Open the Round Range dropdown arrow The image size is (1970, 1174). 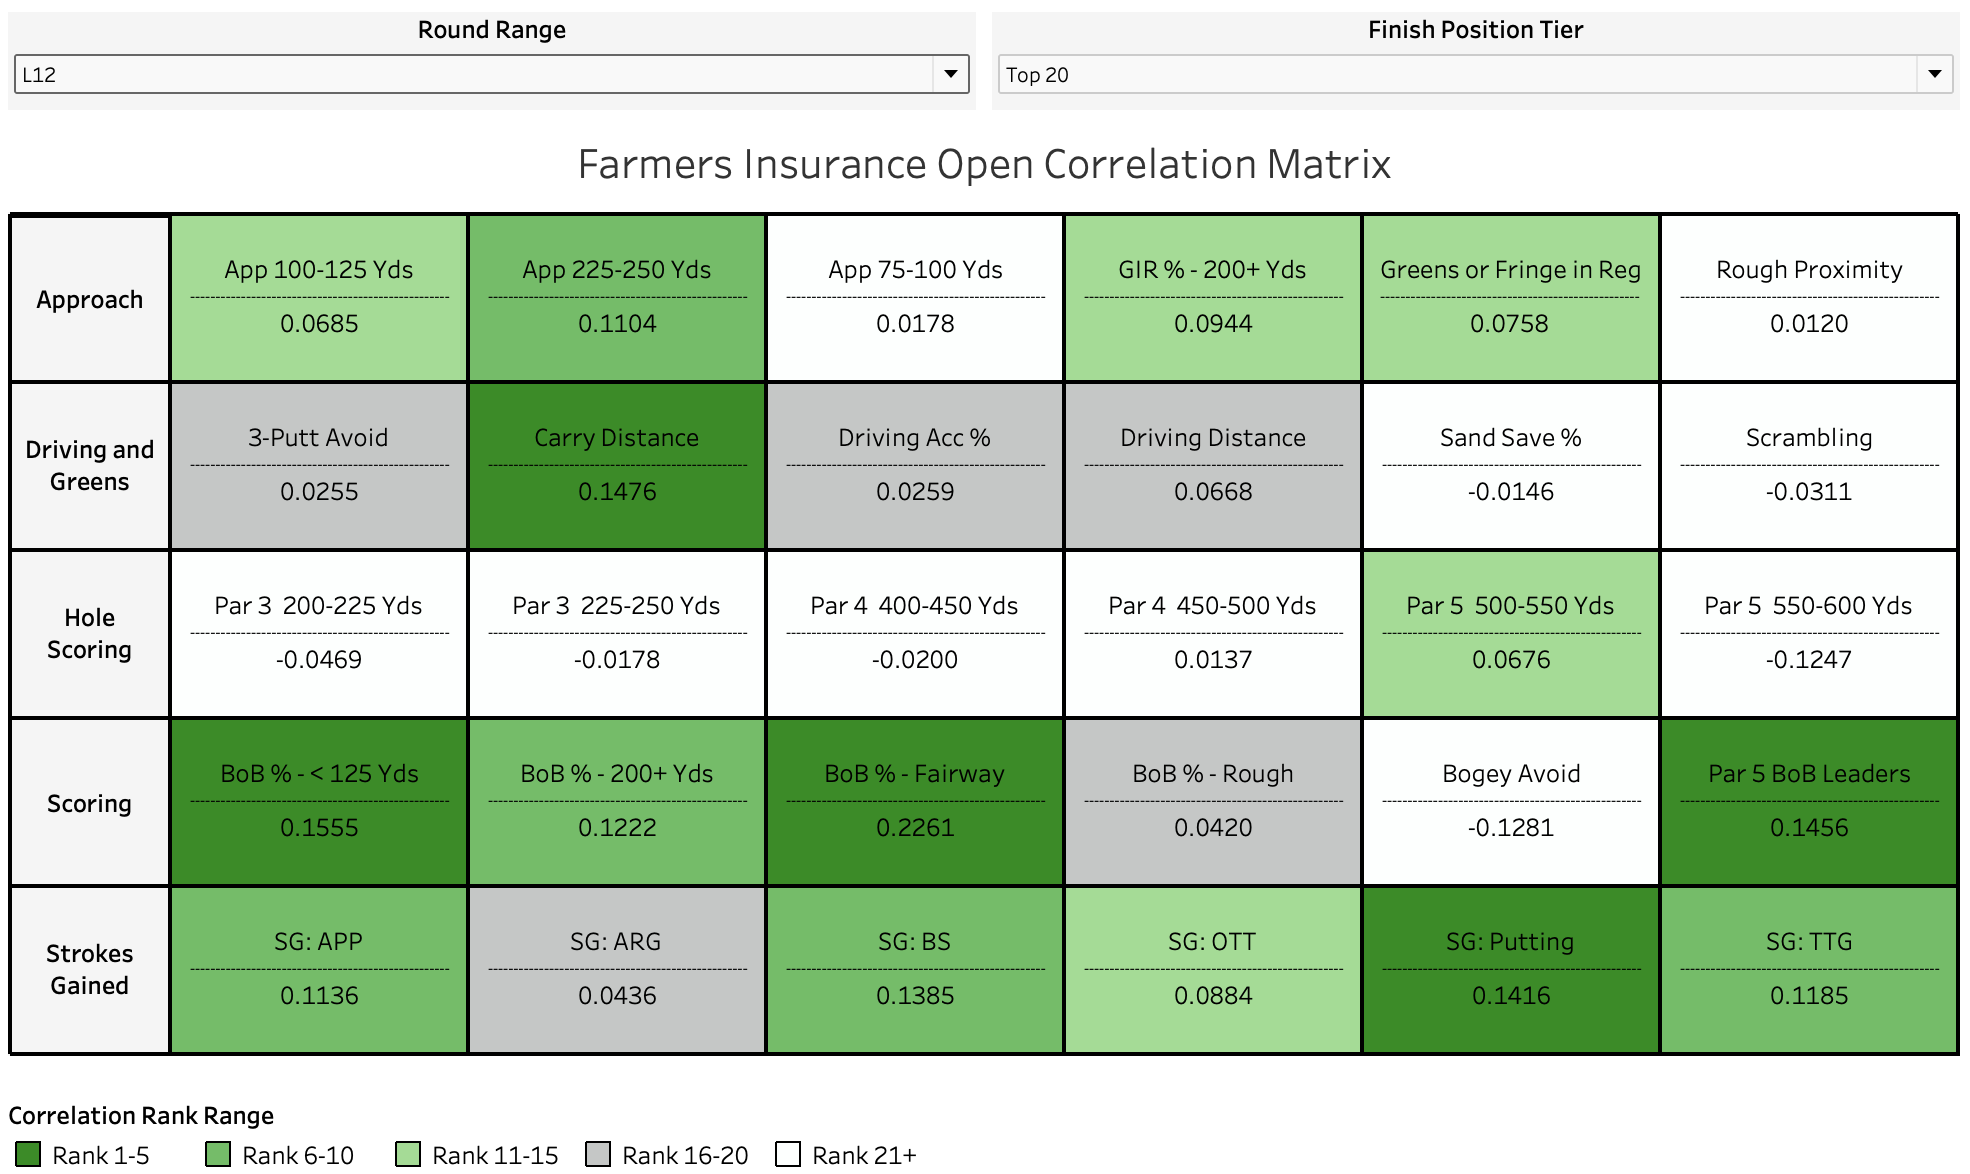pos(950,74)
